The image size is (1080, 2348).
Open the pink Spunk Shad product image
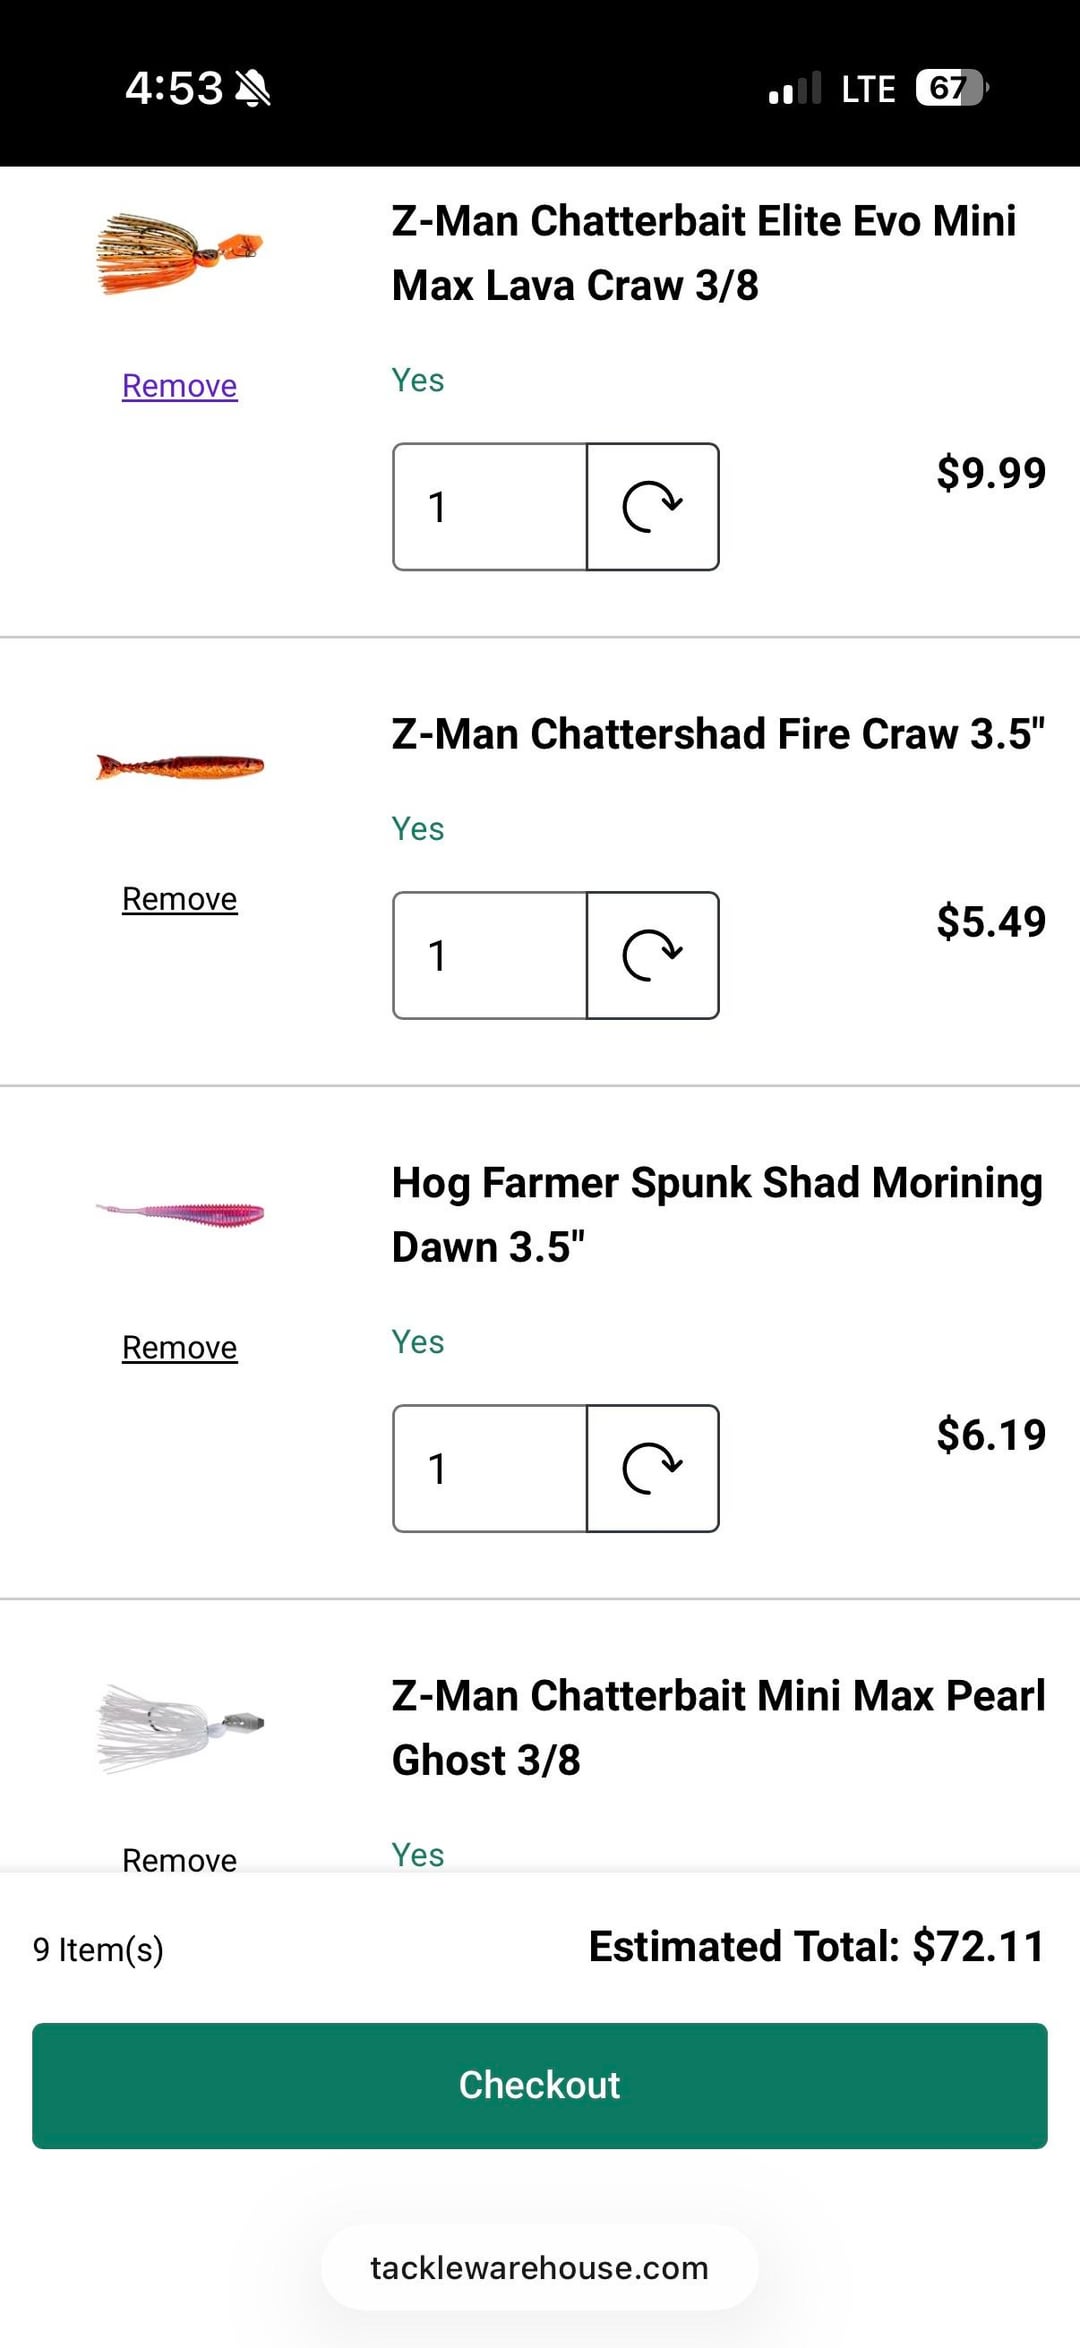pos(180,1215)
